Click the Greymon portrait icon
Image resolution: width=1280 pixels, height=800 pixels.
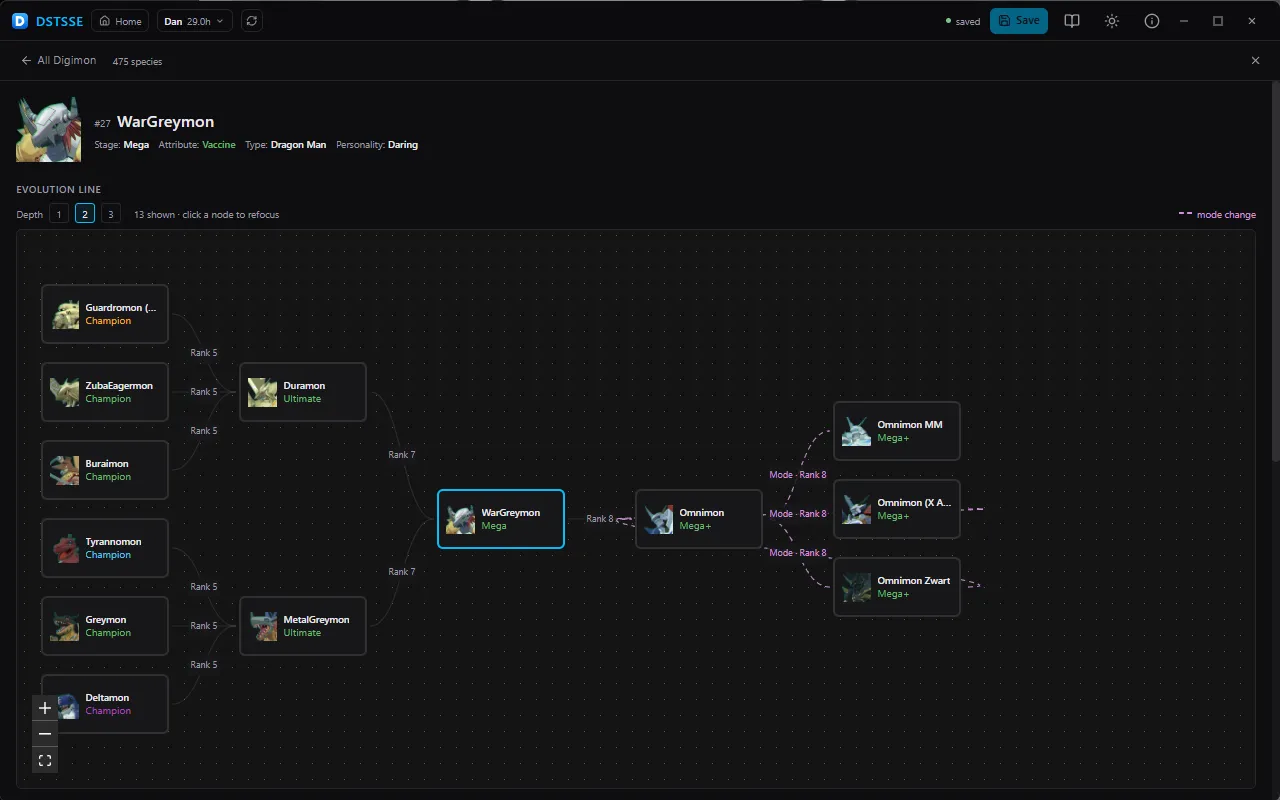click(x=65, y=626)
